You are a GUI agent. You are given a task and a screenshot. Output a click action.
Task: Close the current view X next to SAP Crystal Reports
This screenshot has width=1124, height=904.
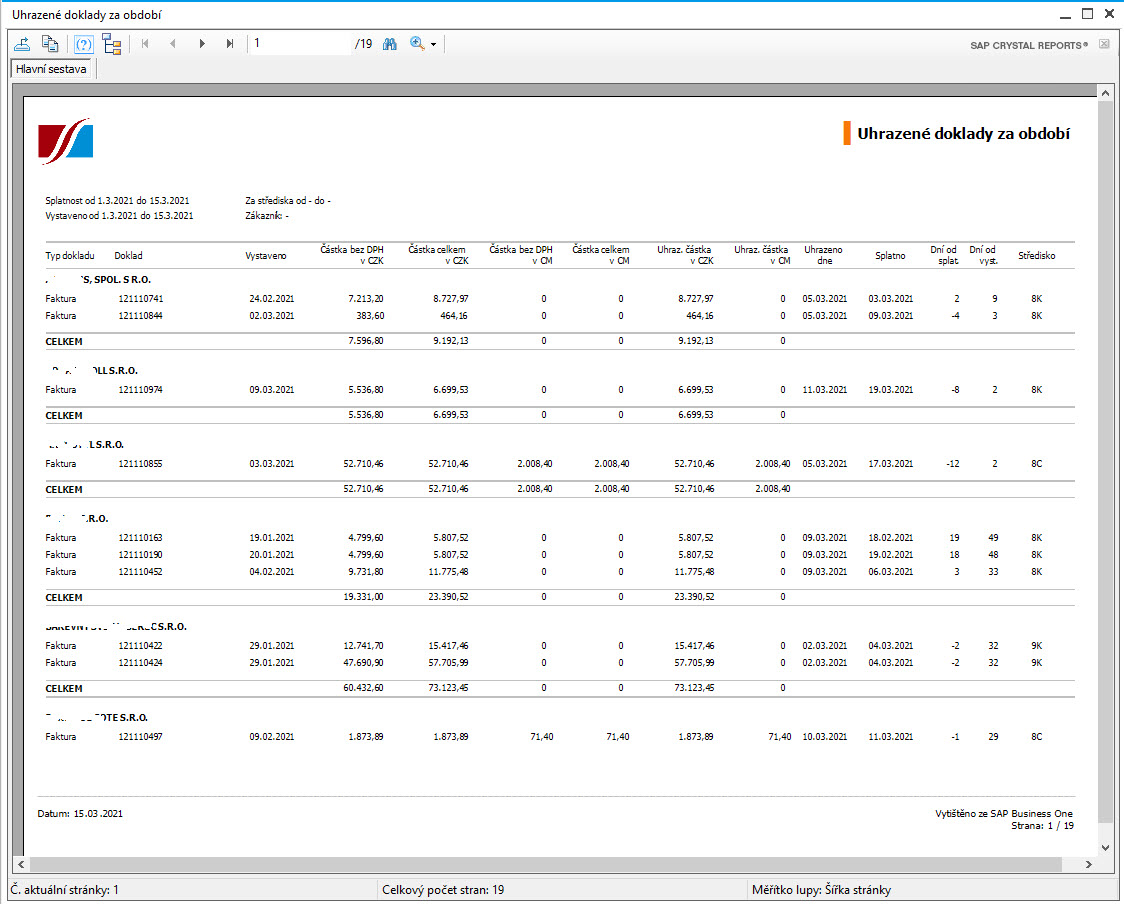[1104, 44]
